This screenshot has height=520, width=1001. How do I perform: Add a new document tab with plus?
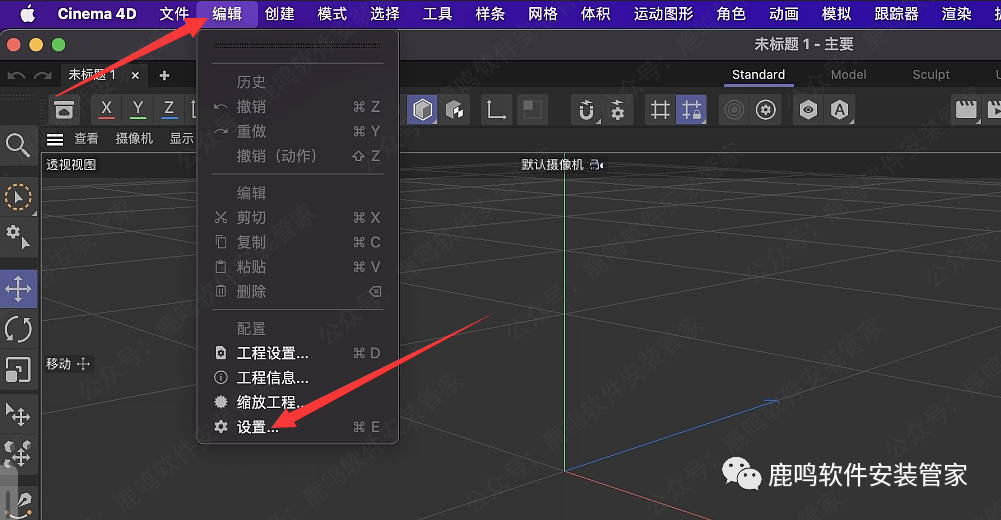(x=164, y=75)
